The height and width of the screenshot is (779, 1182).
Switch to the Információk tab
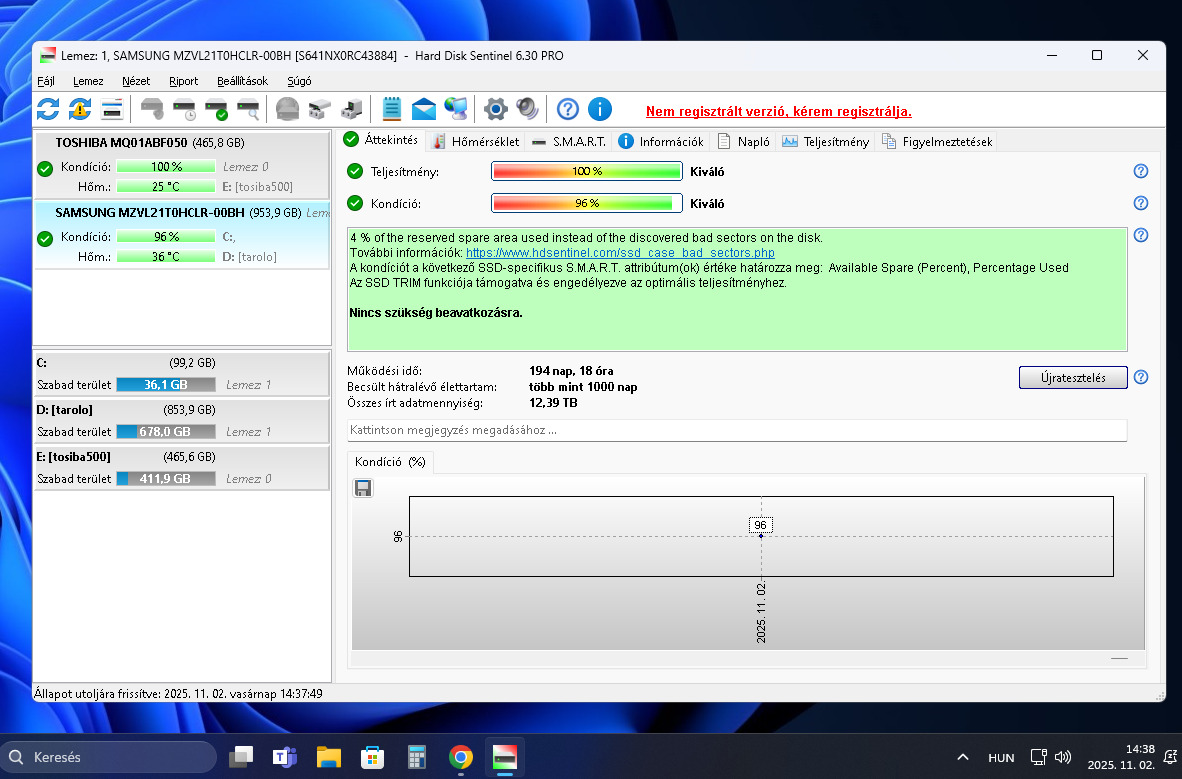[x=660, y=141]
